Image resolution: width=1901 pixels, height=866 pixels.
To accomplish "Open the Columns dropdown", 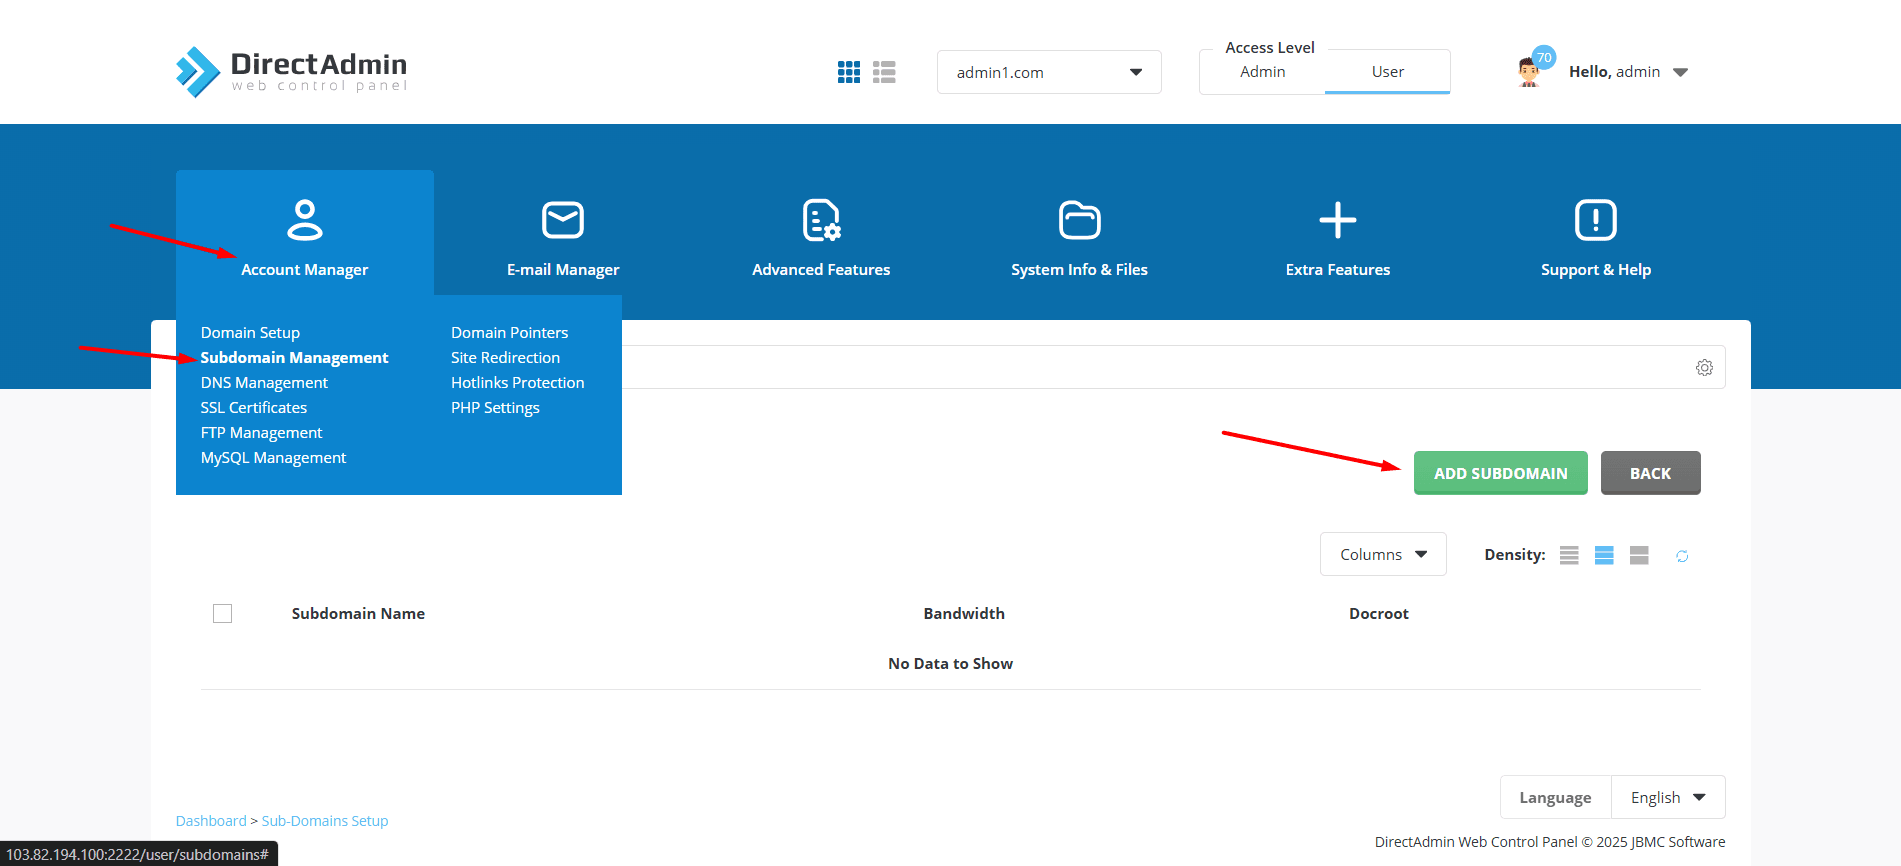I will pos(1382,554).
